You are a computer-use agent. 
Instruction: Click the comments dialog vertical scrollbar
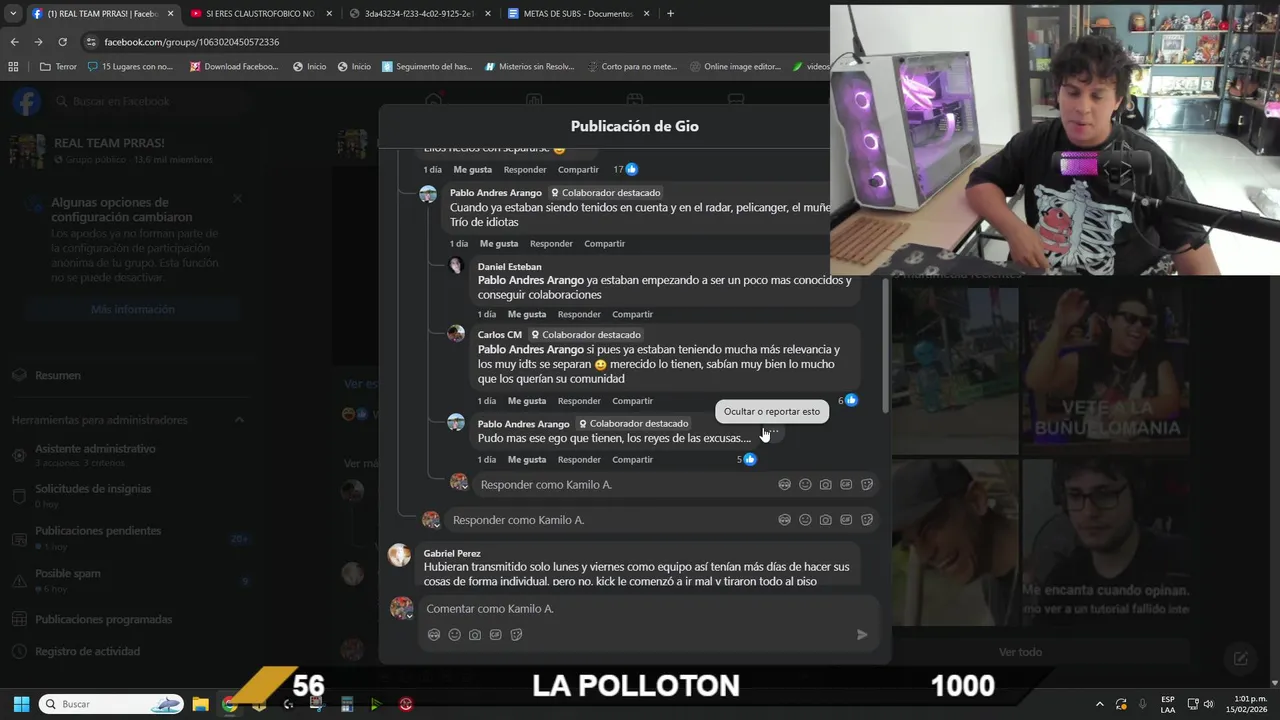(885, 345)
